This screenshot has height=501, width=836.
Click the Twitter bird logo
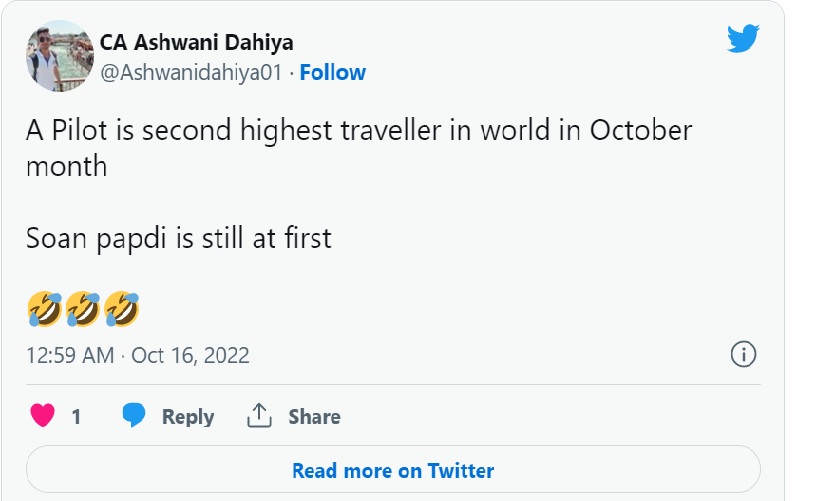click(744, 40)
